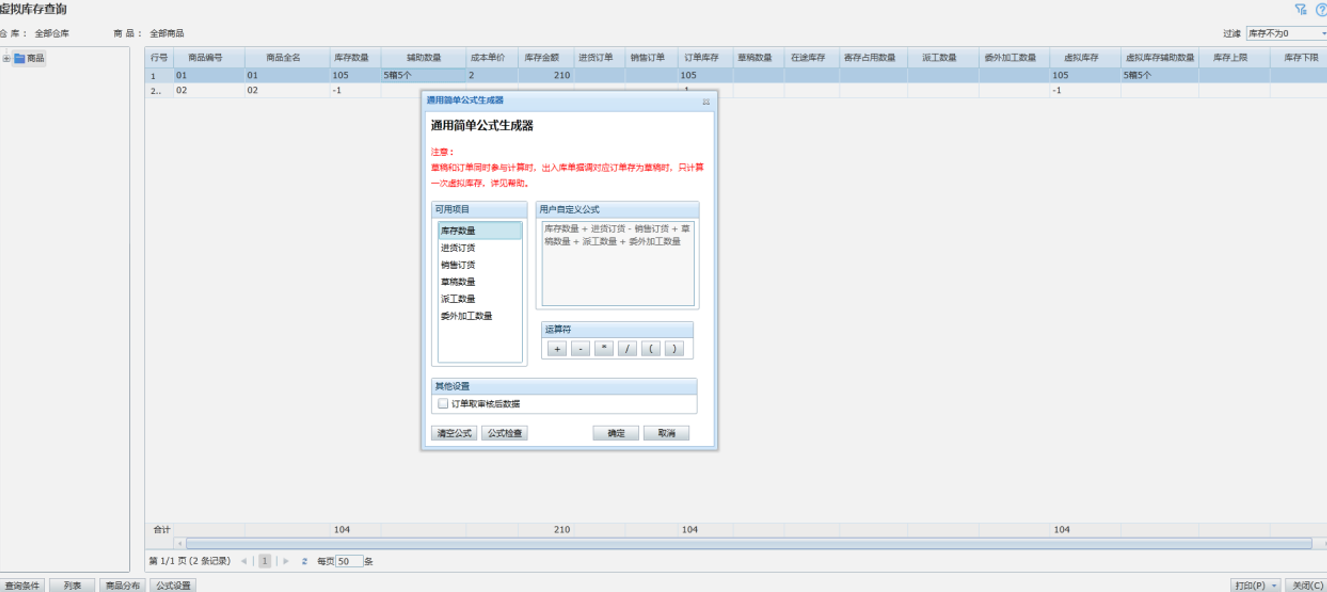The height and width of the screenshot is (592, 1327).
Task: Insert the divide operator
Action: (627, 349)
